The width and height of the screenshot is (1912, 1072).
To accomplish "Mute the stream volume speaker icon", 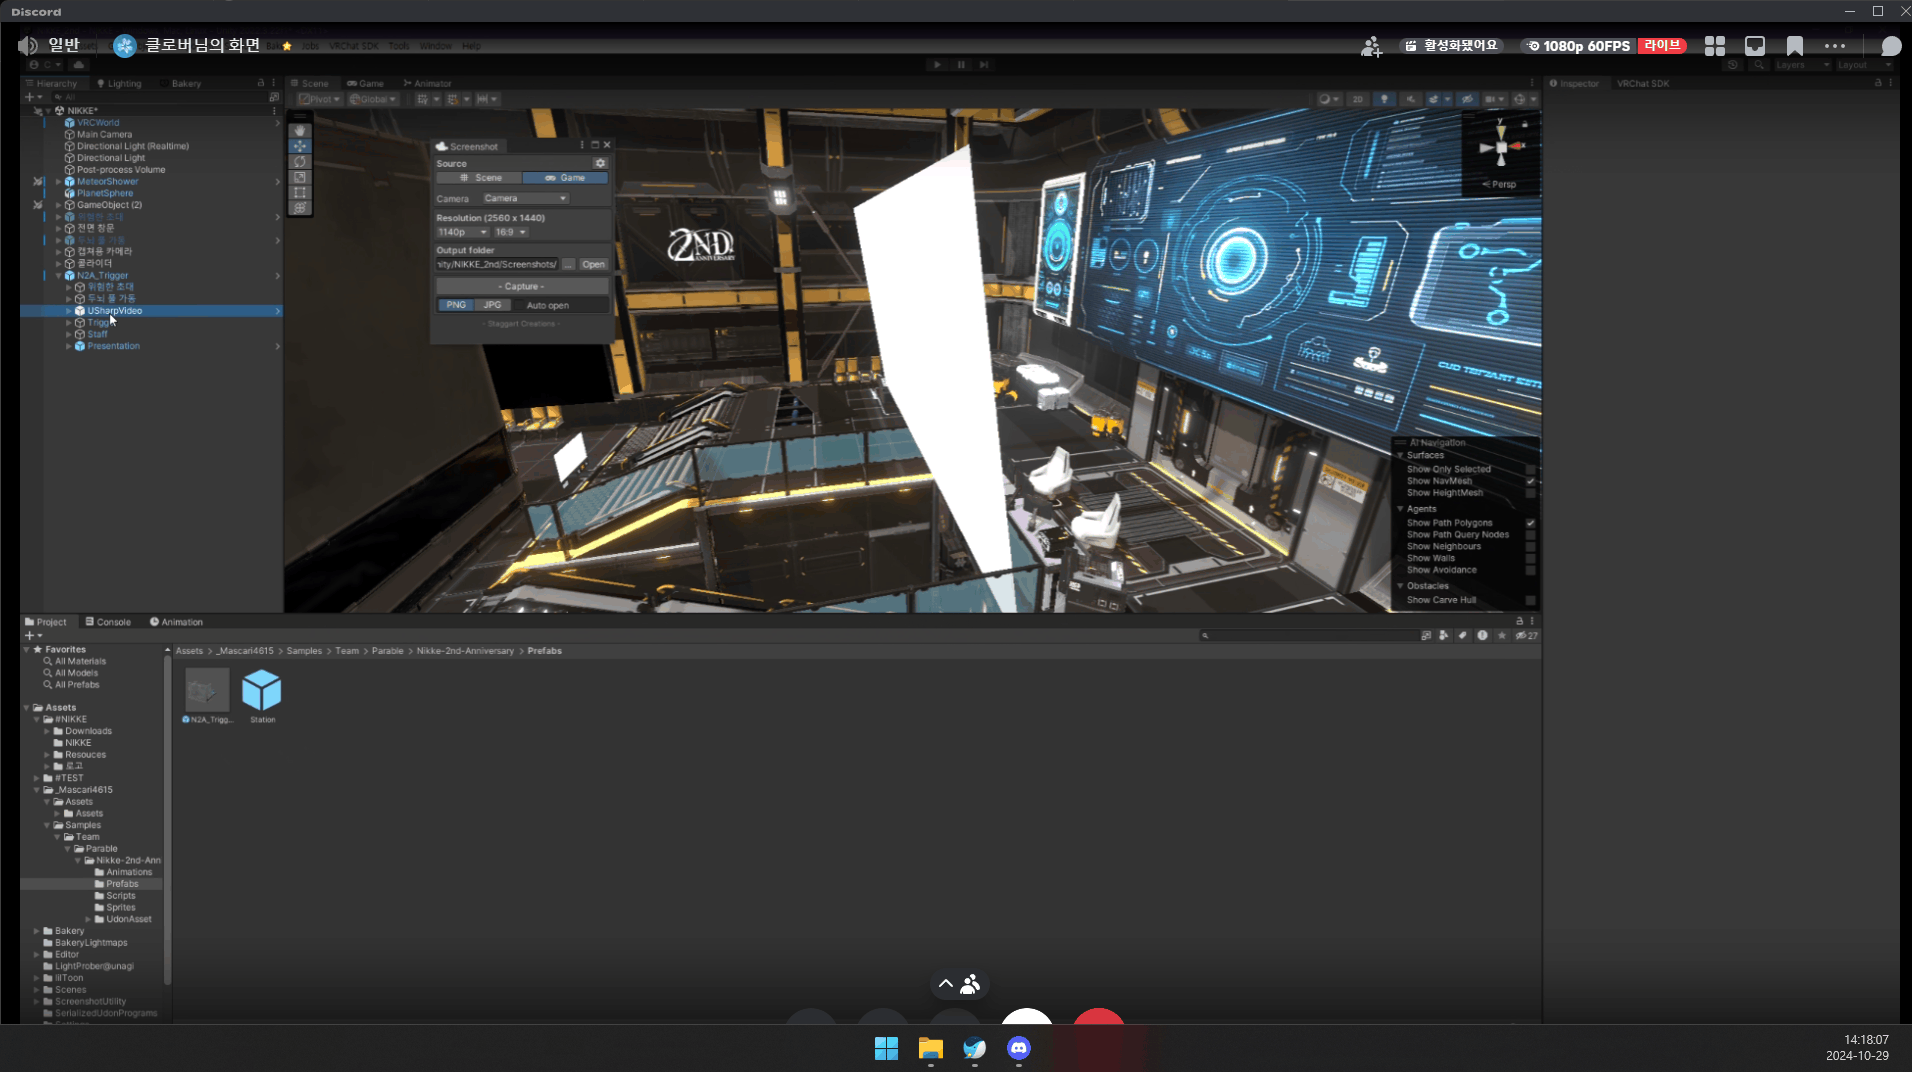I will point(28,45).
